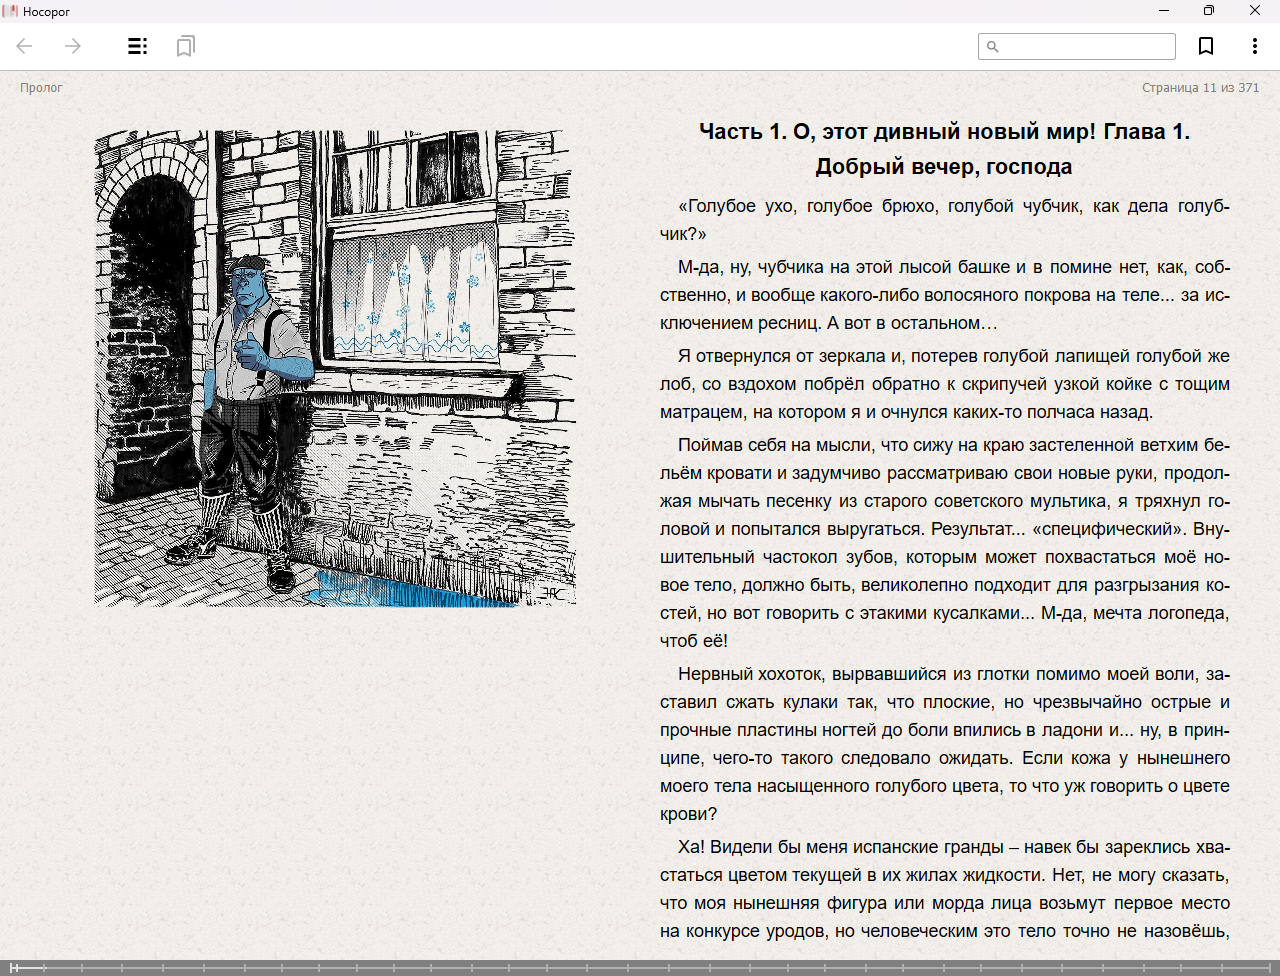The image size is (1280, 976).
Task: Click the Носорог app icon in title bar
Action: pyautogui.click(x=10, y=11)
